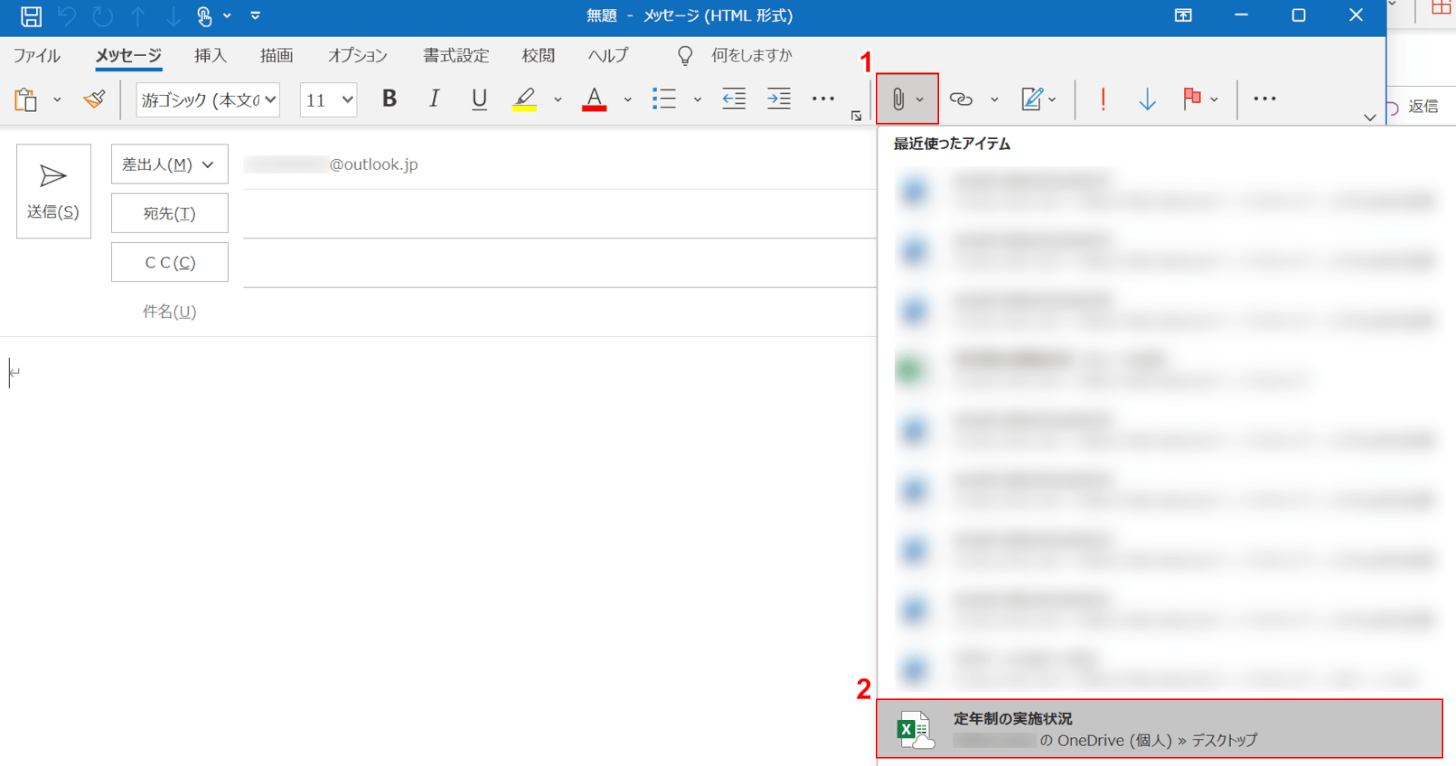The height and width of the screenshot is (766, 1456).
Task: Switch to the 挿入 tab
Action: click(x=210, y=55)
